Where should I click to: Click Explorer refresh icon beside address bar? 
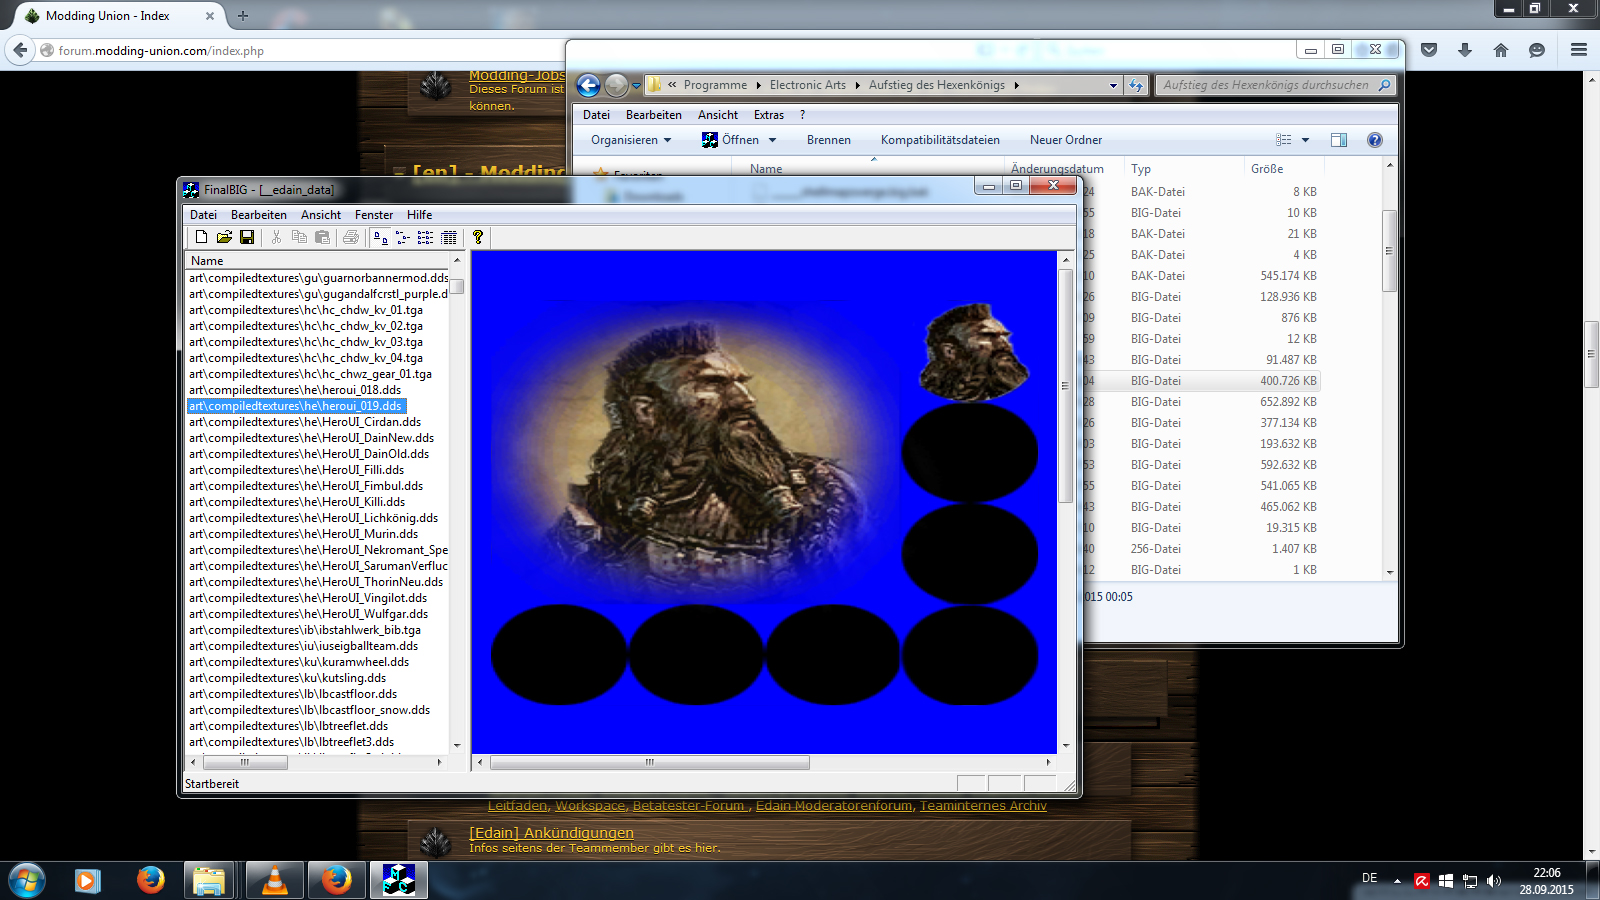[1136, 85]
